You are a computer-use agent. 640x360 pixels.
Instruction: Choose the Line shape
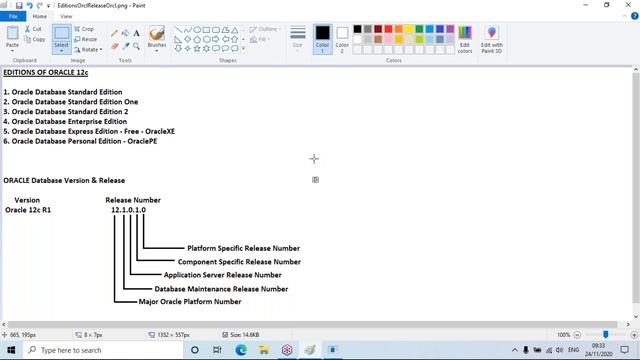click(x=178, y=30)
